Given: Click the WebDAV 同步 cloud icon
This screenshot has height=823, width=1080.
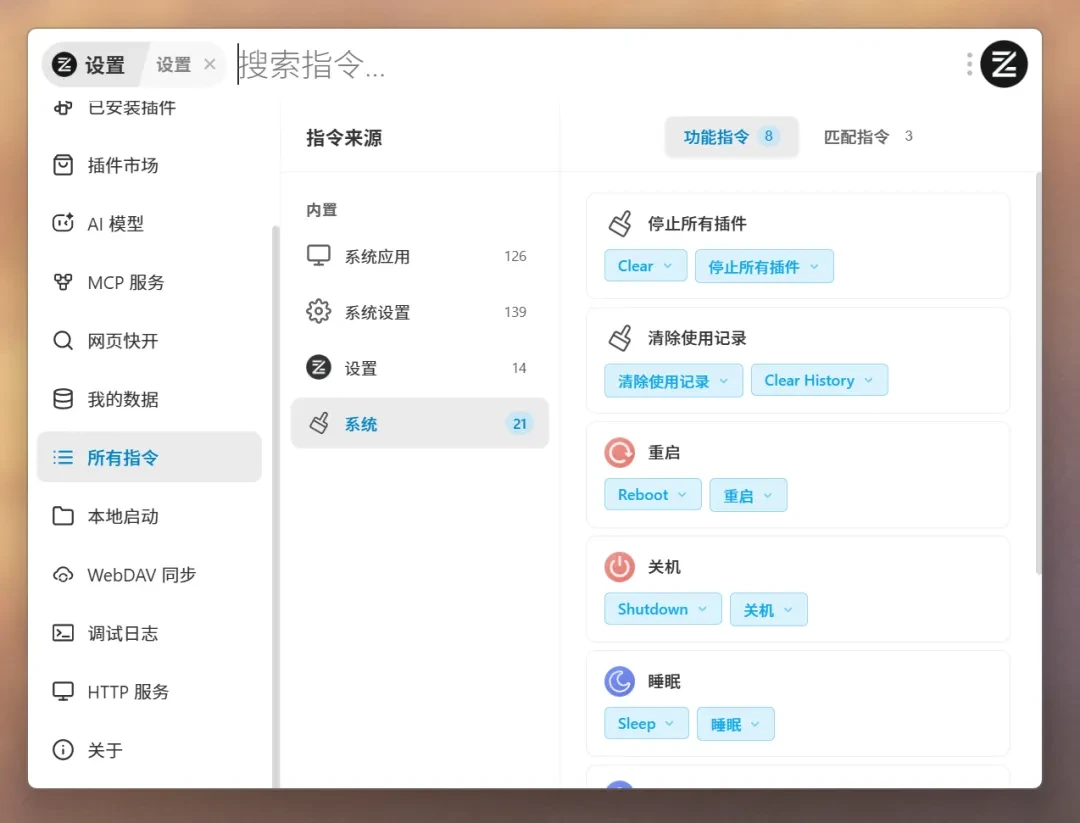Looking at the screenshot, I should (63, 574).
